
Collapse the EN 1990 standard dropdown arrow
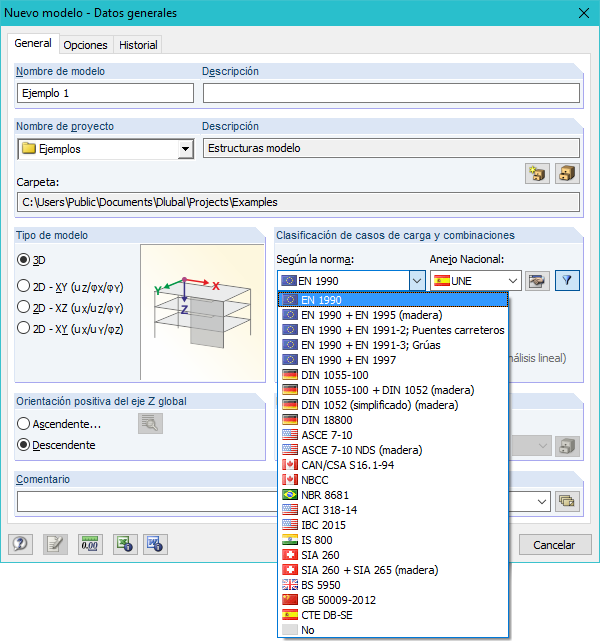point(416,281)
